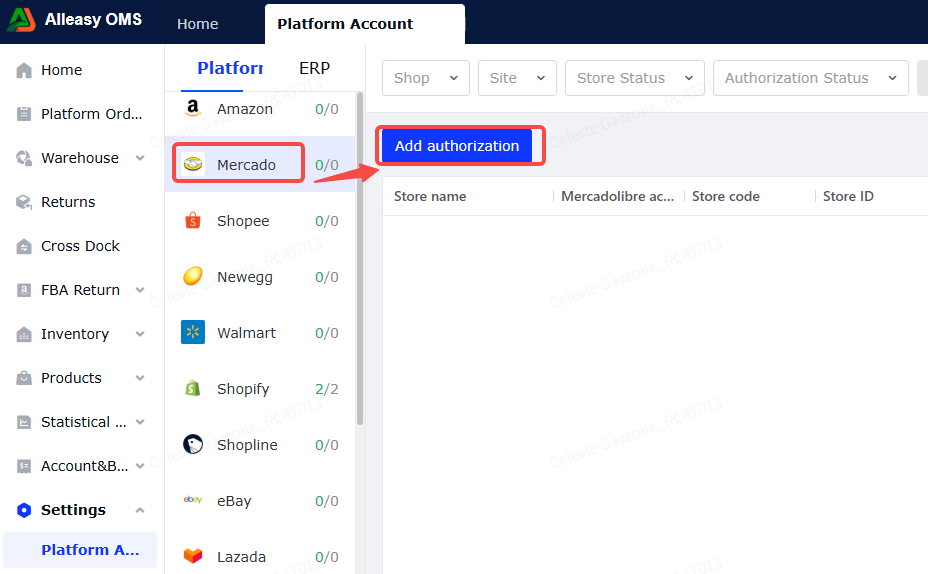The image size is (928, 574).
Task: Click the Cross Dock sidebar icon
Action: [24, 246]
